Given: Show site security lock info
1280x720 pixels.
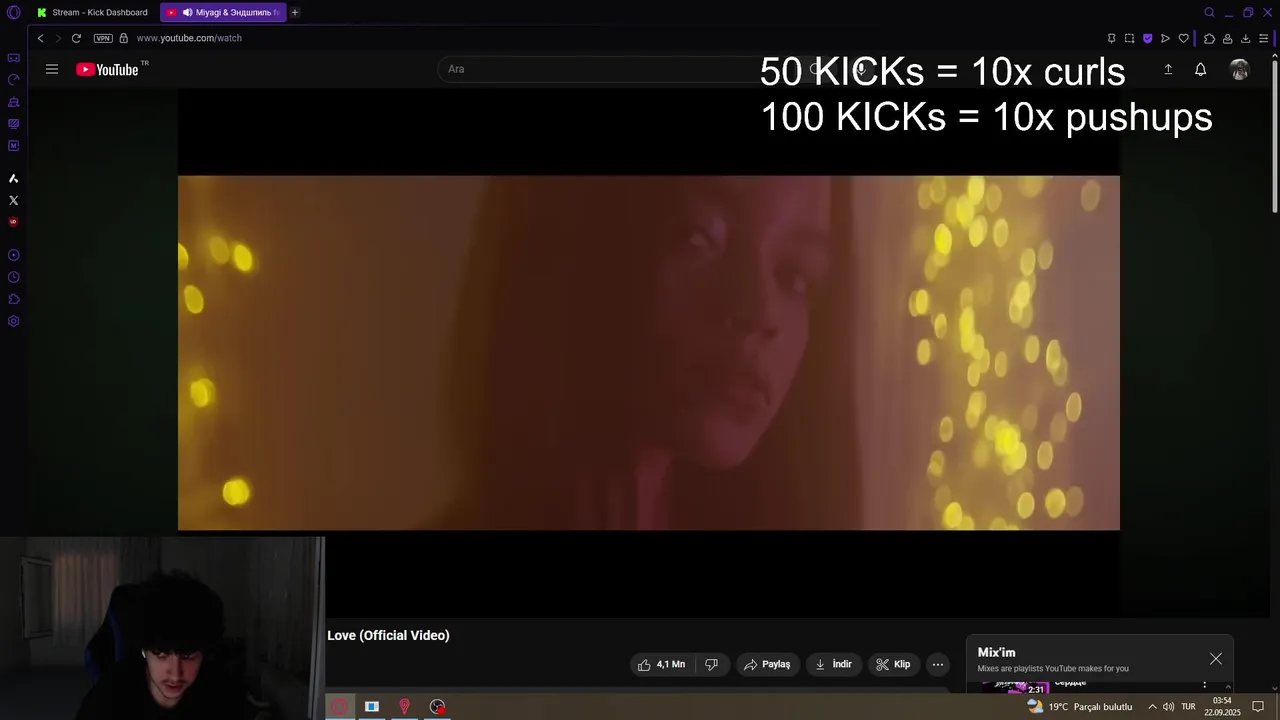Looking at the screenshot, I should (x=124, y=38).
